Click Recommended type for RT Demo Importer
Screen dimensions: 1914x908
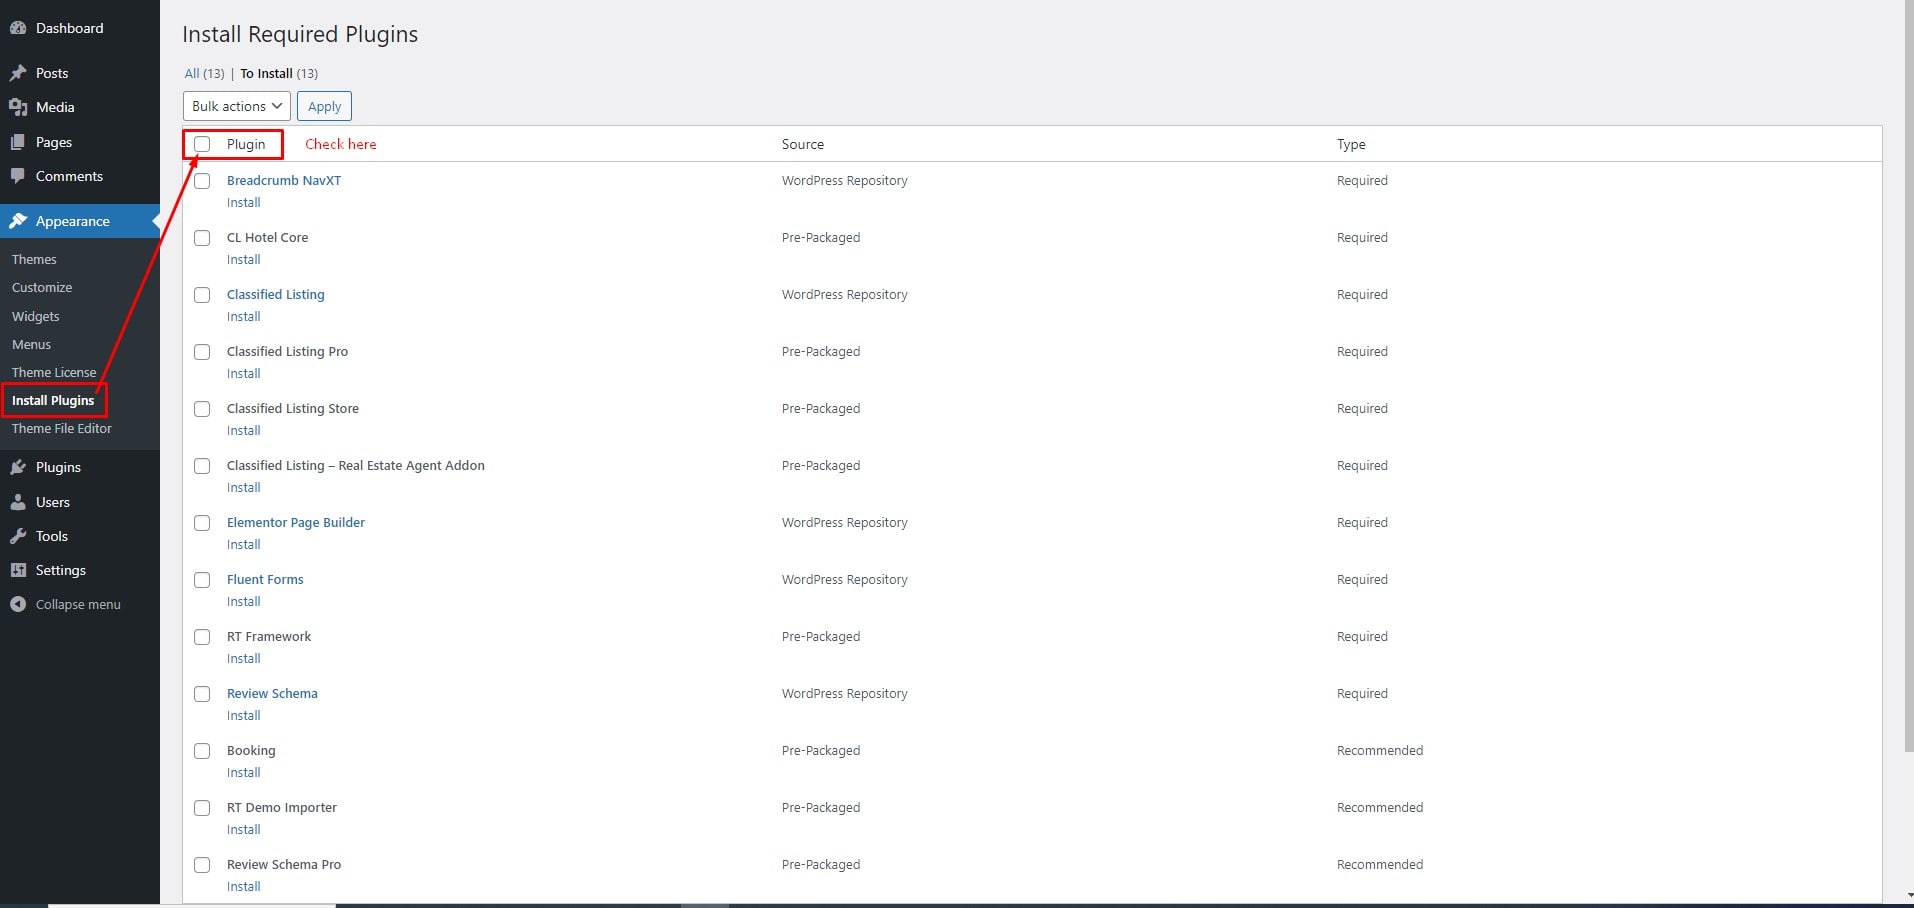tap(1380, 807)
